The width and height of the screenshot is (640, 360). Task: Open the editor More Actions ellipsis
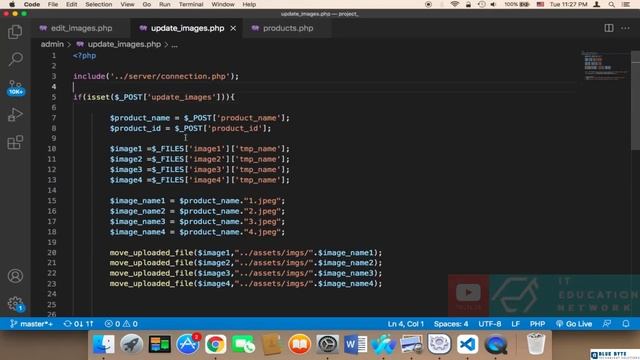point(625,28)
